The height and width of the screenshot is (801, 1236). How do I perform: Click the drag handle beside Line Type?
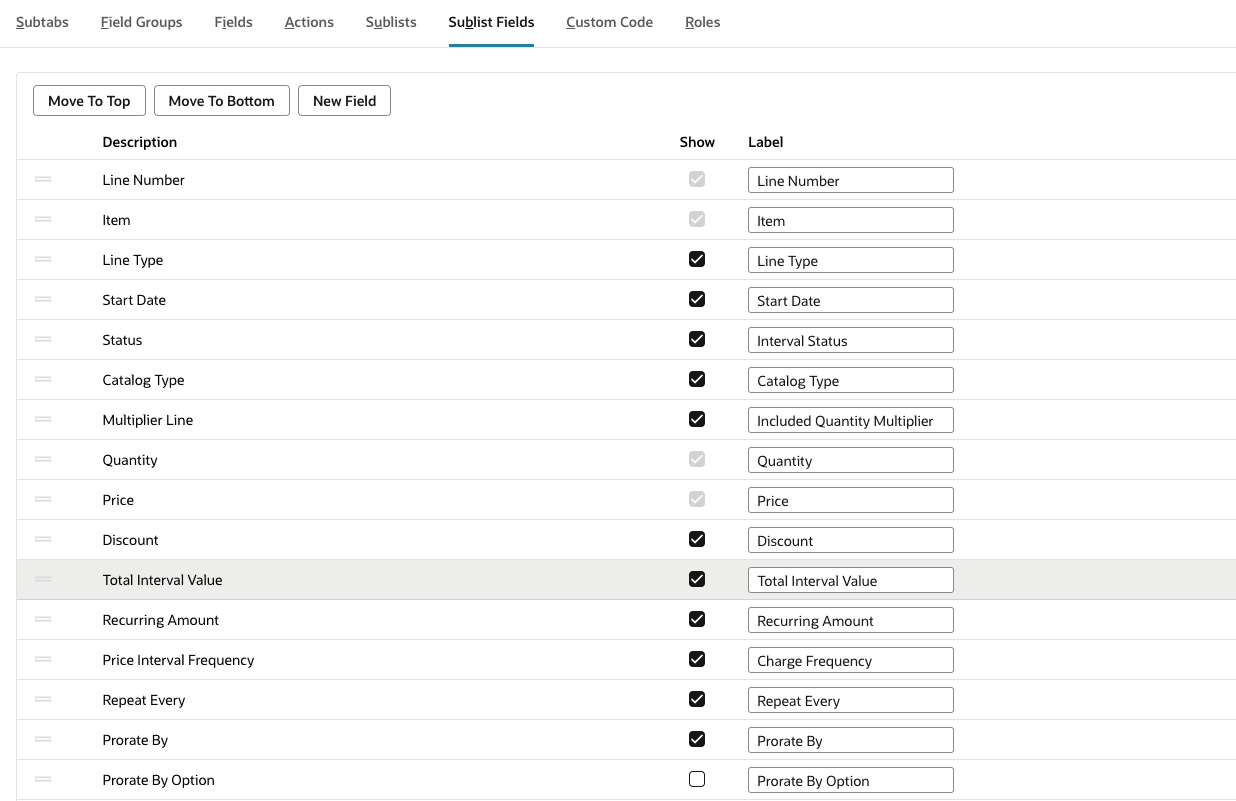pyautogui.click(x=43, y=259)
